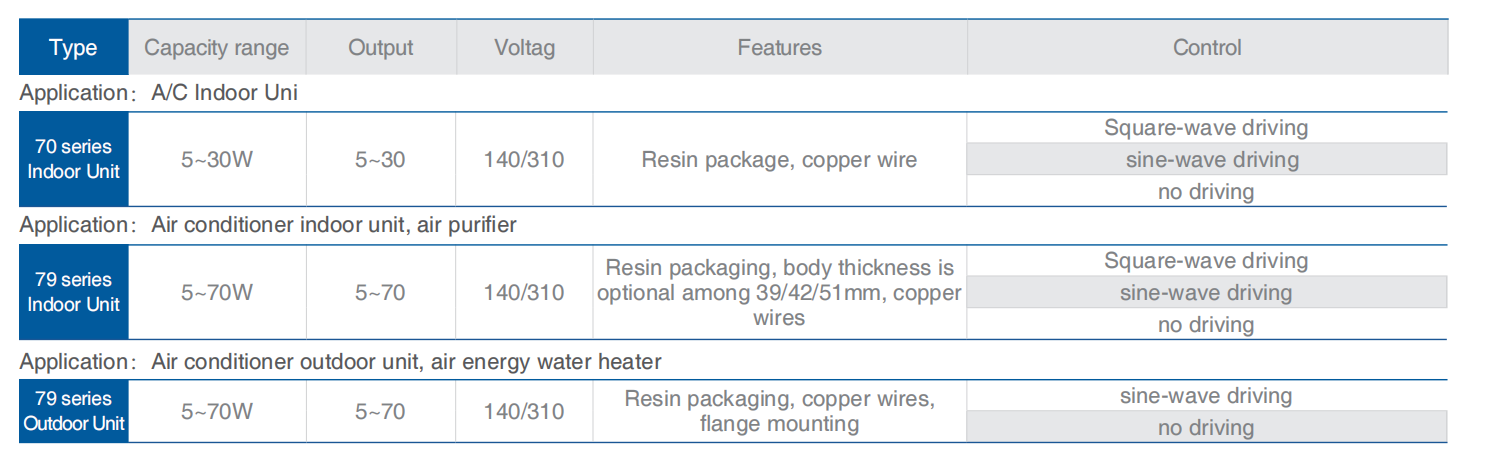Screen dimensions: 1490x461
Task: Click sine-wave driving for 79 series Indoor Unit
Action: (x=1206, y=293)
